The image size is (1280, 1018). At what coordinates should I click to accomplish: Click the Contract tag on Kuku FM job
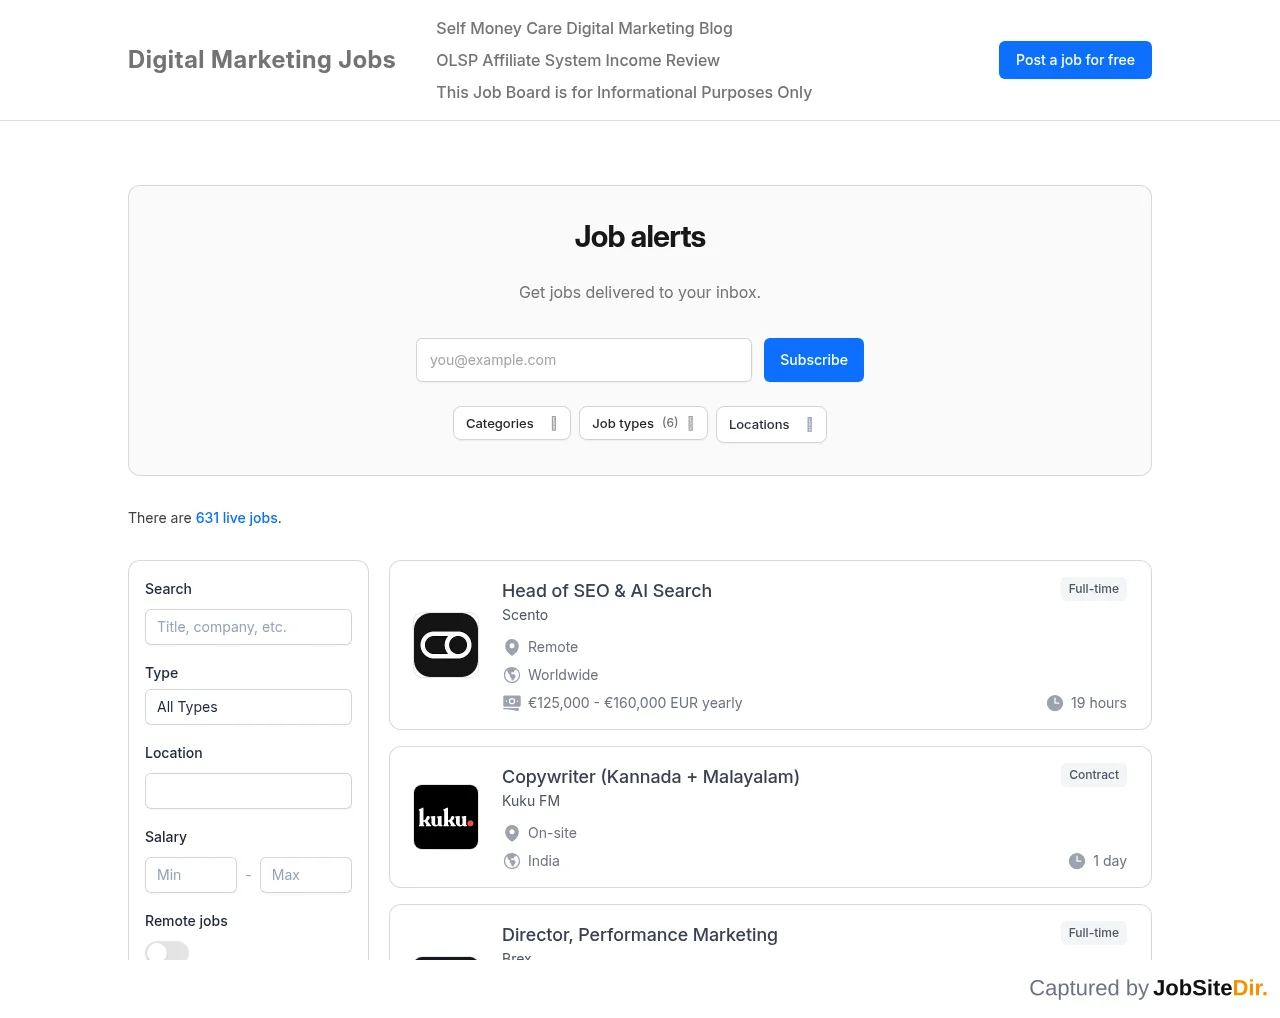click(1094, 775)
